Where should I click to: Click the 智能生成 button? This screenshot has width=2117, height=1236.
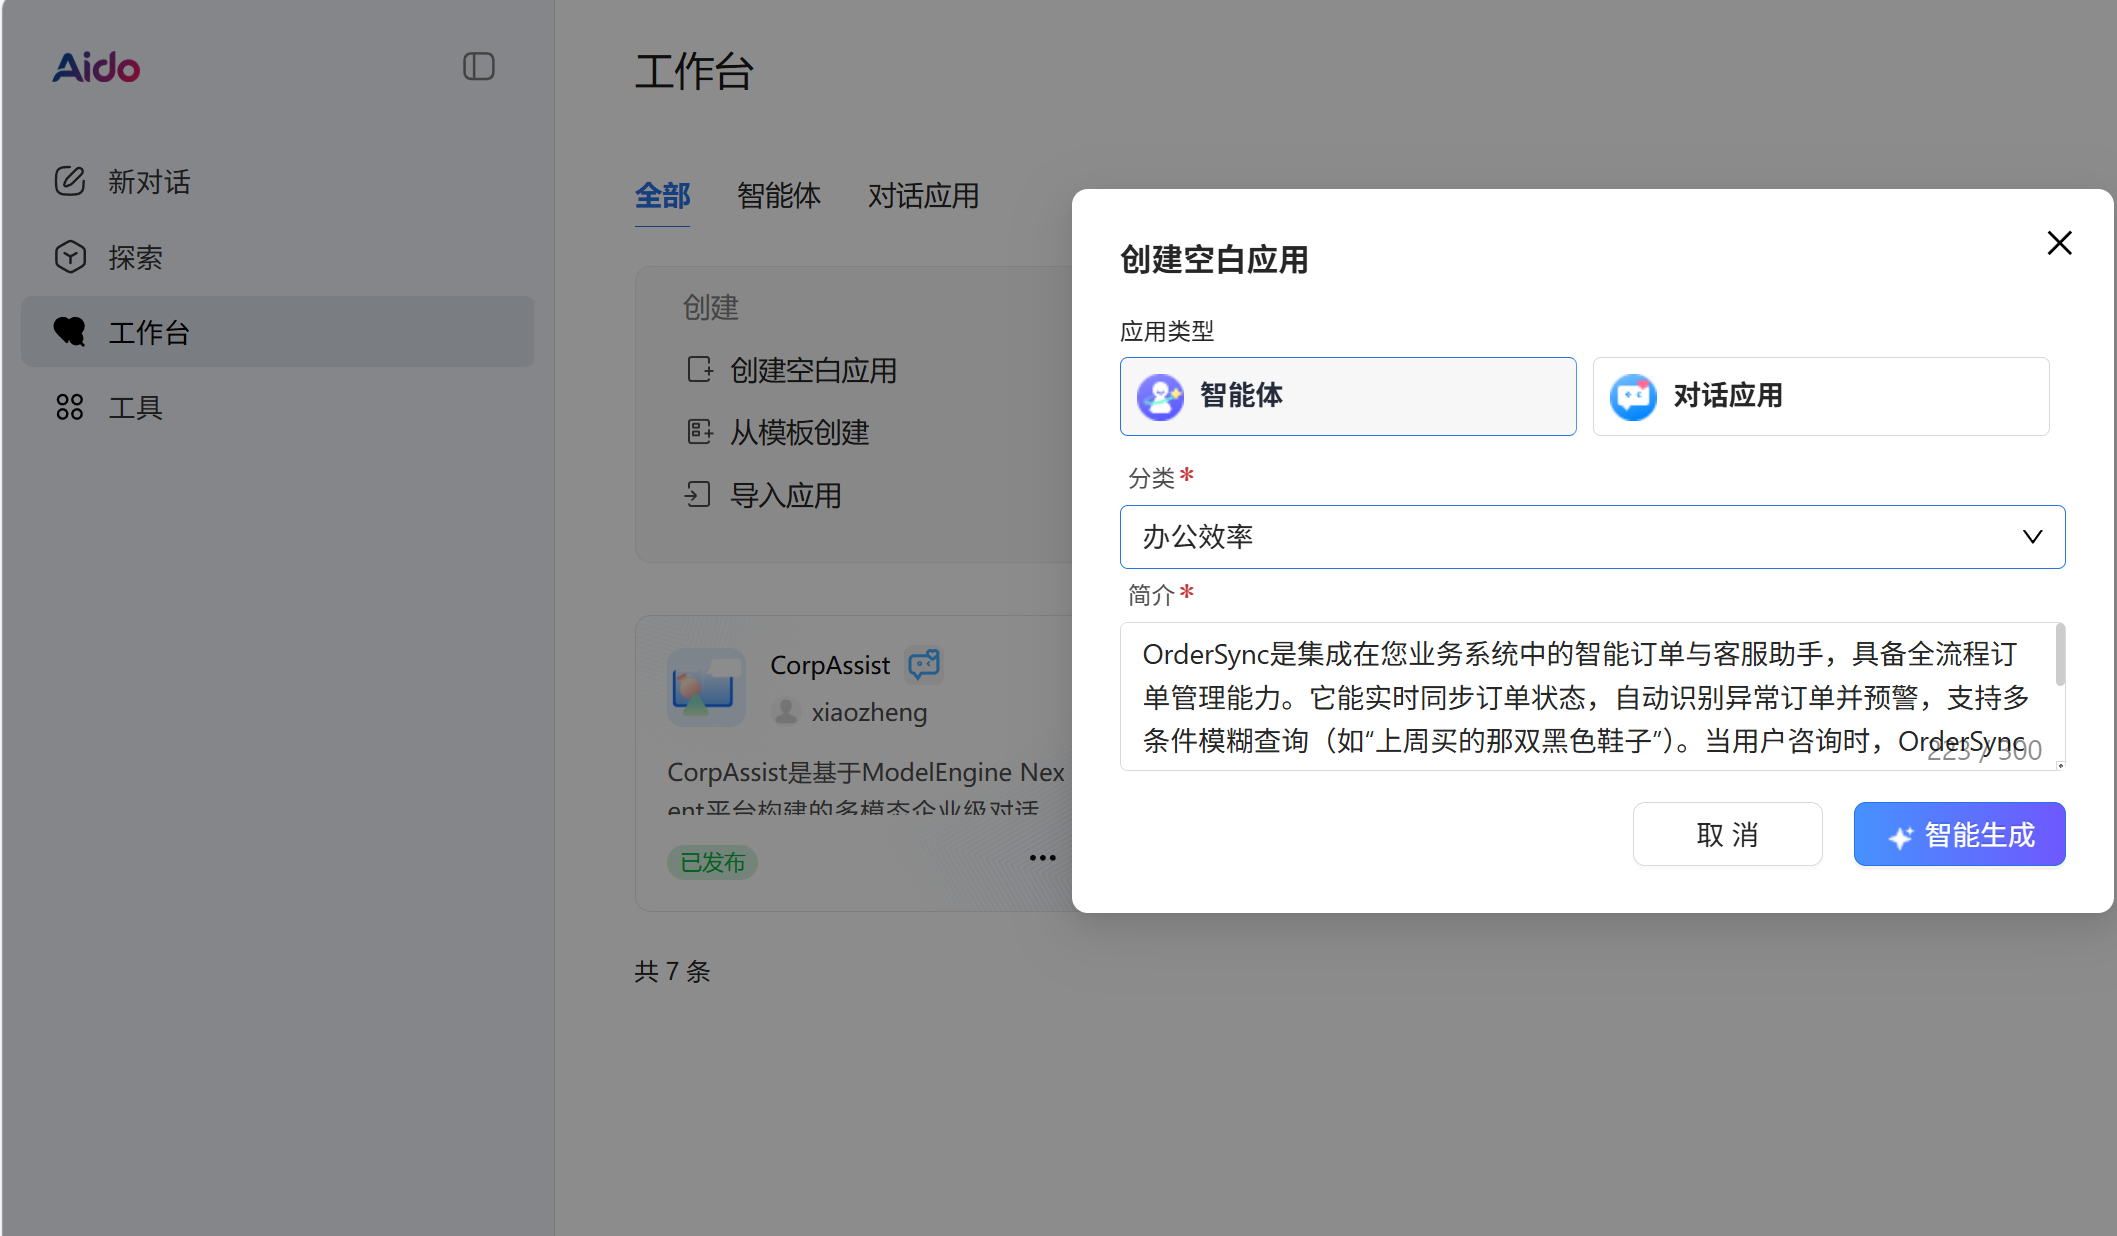pyautogui.click(x=1958, y=834)
